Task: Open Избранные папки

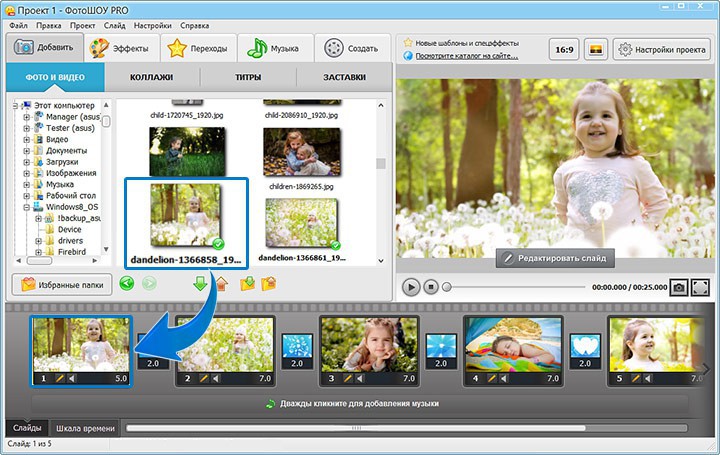Action: point(62,285)
